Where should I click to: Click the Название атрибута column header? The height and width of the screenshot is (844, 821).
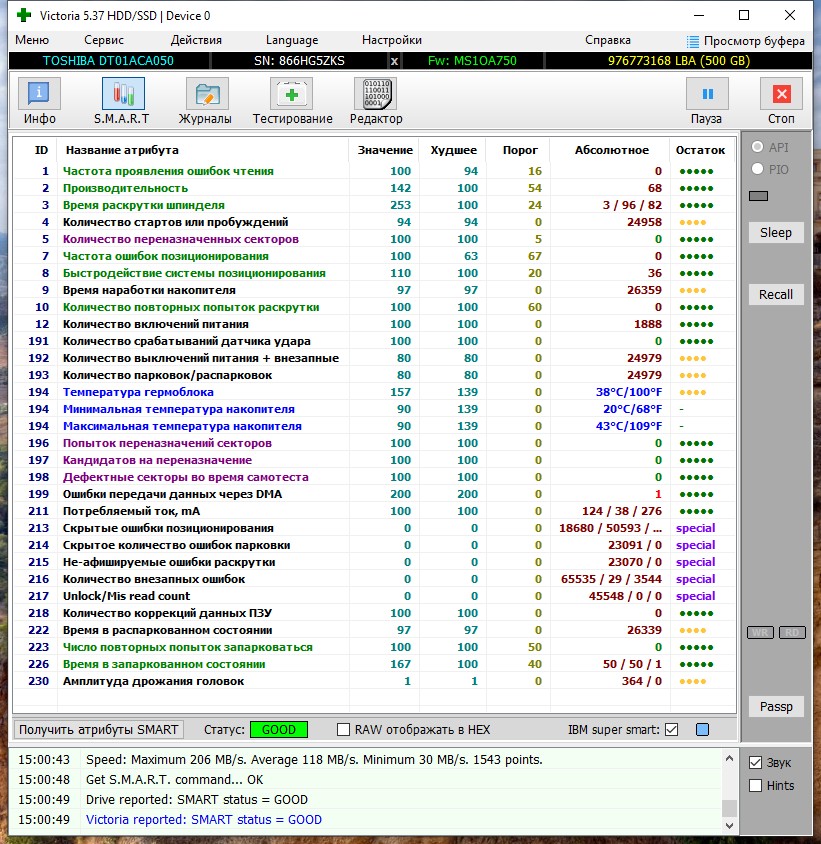coord(122,150)
